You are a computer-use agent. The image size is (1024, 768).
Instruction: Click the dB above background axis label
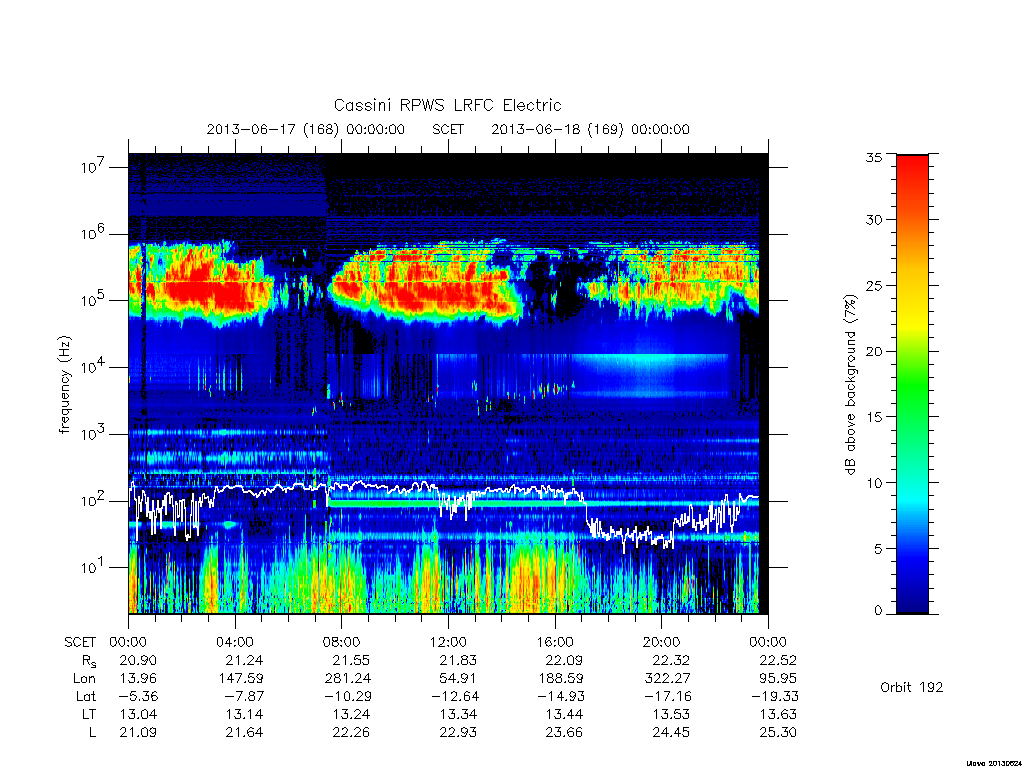(850, 384)
